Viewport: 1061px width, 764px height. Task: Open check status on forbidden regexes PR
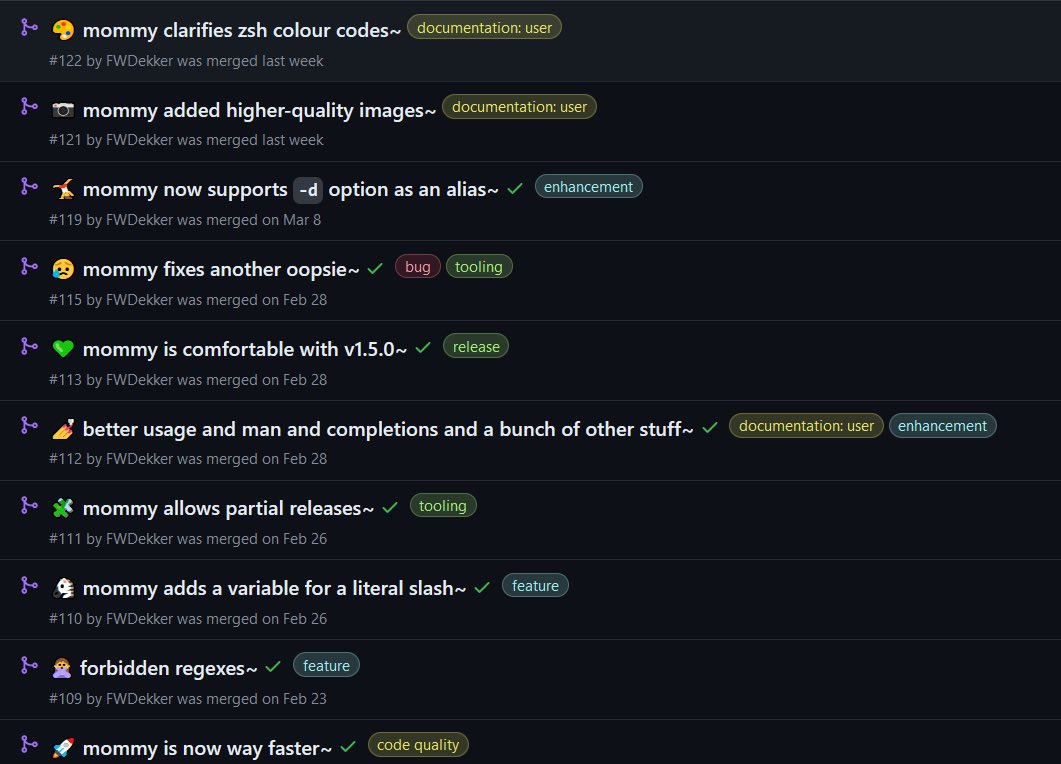pos(273,667)
